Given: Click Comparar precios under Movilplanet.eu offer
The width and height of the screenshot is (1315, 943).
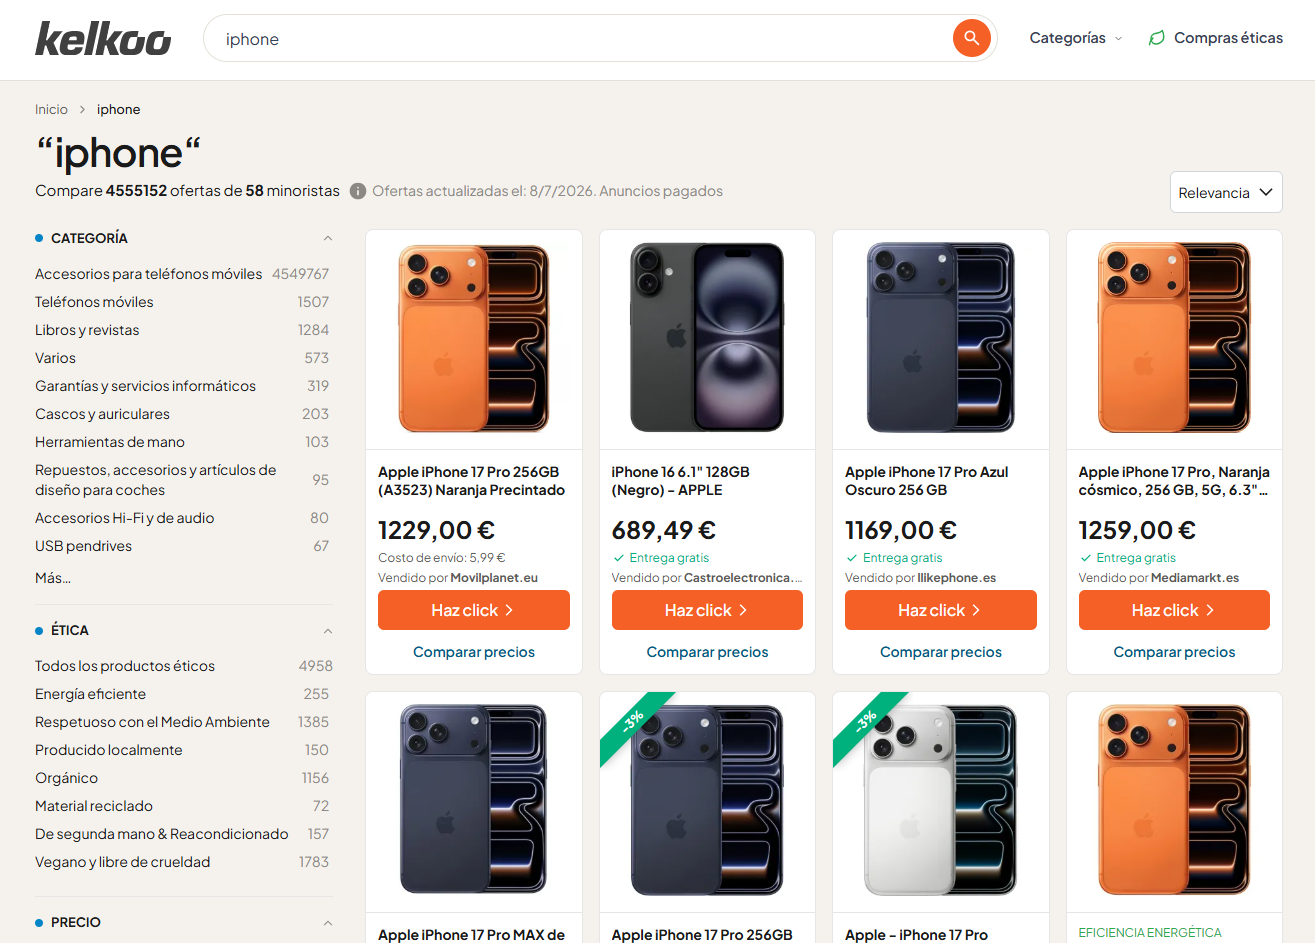Looking at the screenshot, I should [474, 652].
